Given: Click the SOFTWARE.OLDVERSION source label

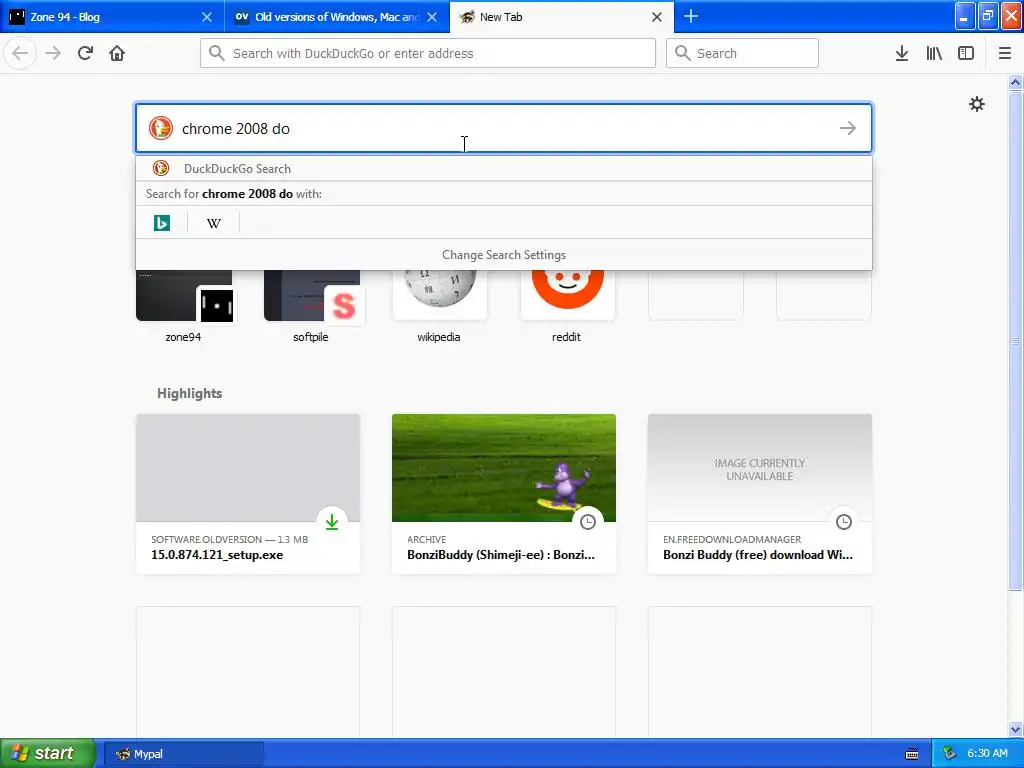Looking at the screenshot, I should pyautogui.click(x=206, y=539).
